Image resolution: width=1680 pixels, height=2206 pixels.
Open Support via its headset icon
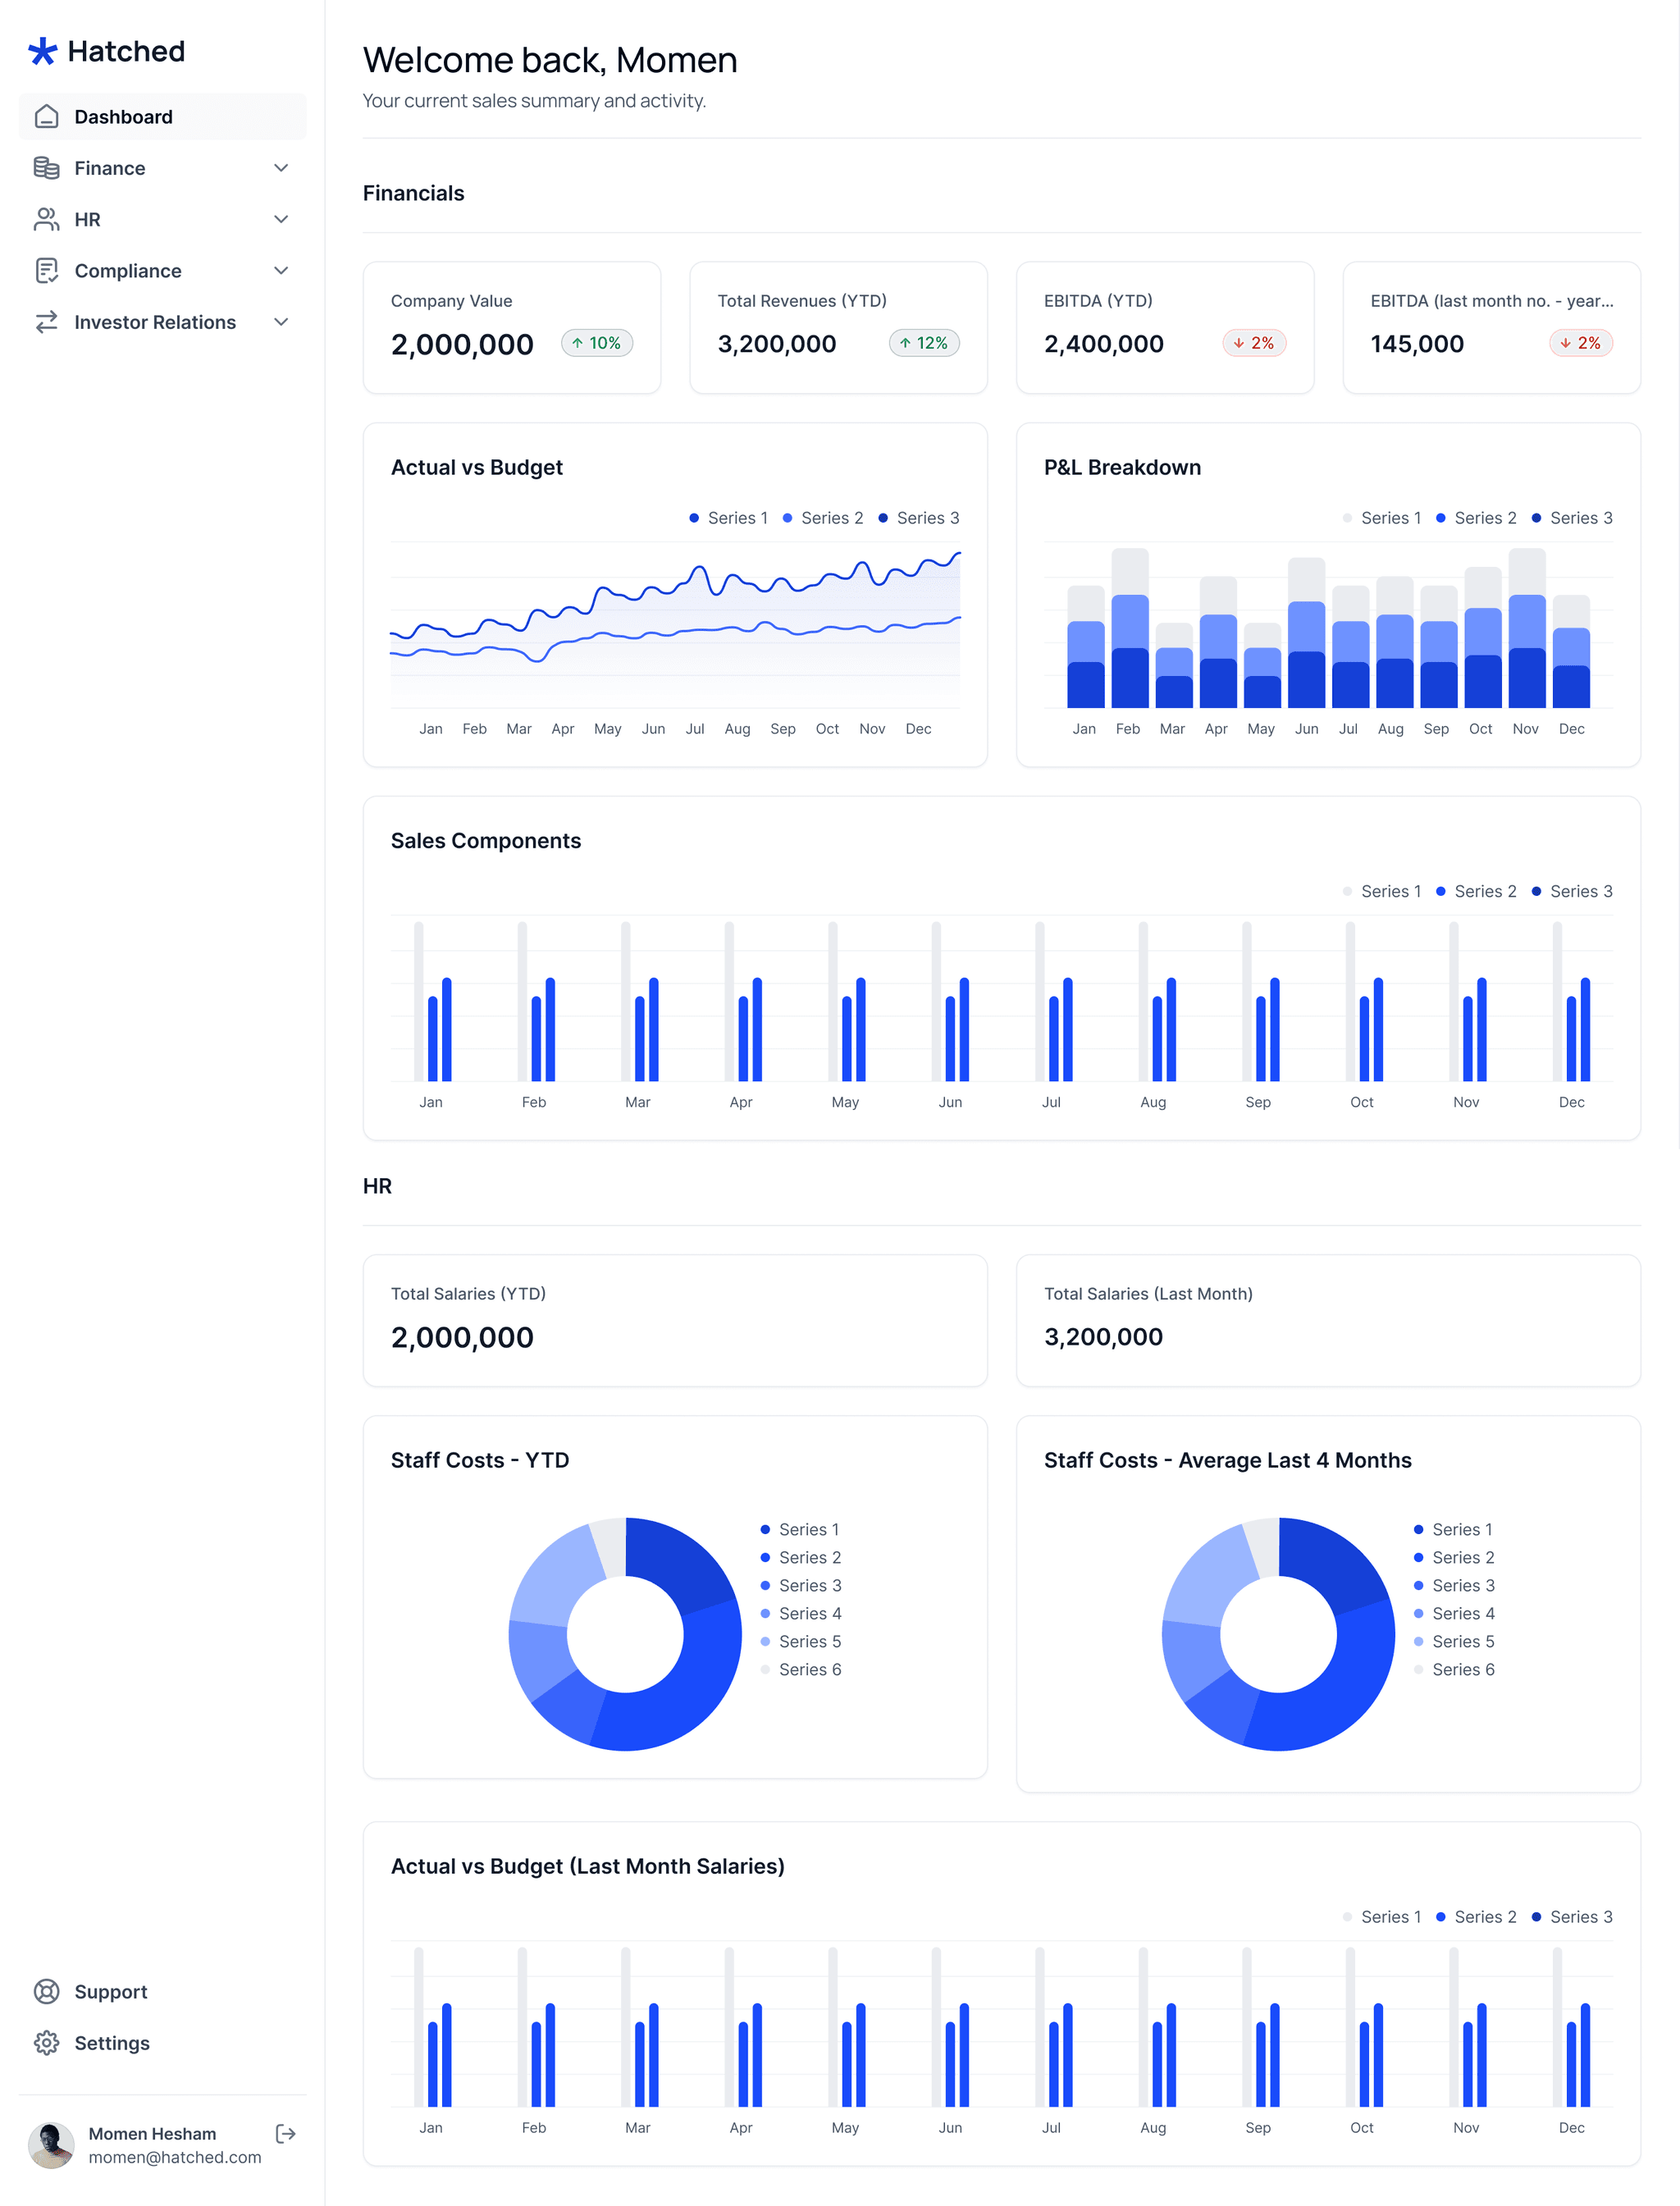(47, 1991)
